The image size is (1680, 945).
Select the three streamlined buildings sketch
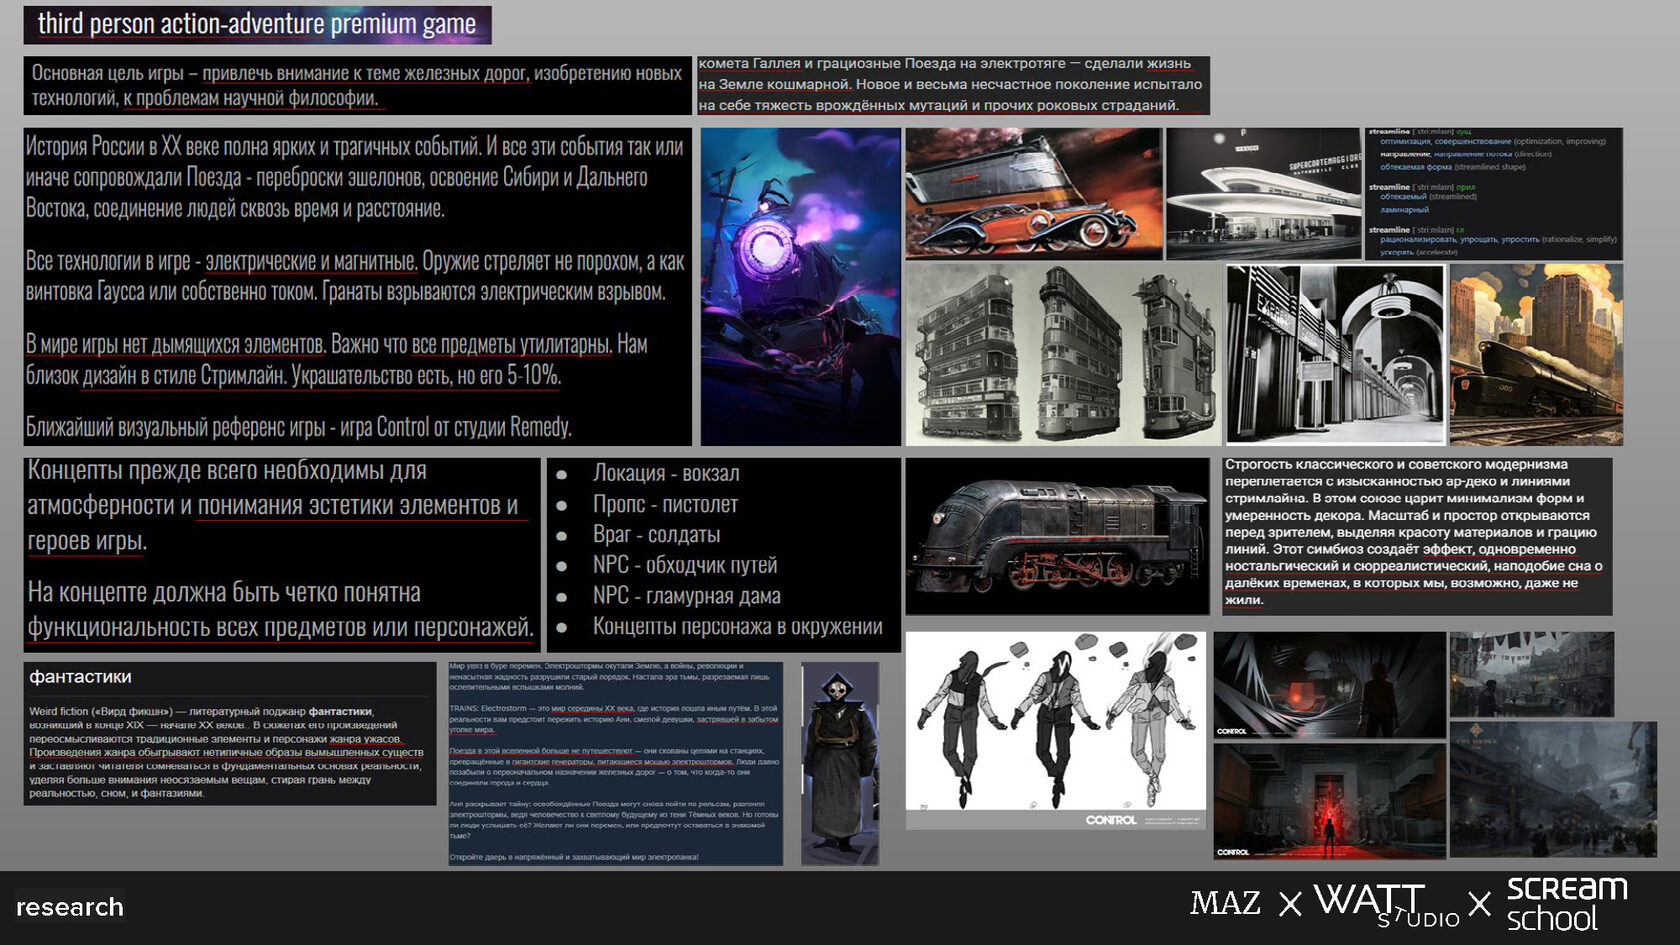point(1063,354)
